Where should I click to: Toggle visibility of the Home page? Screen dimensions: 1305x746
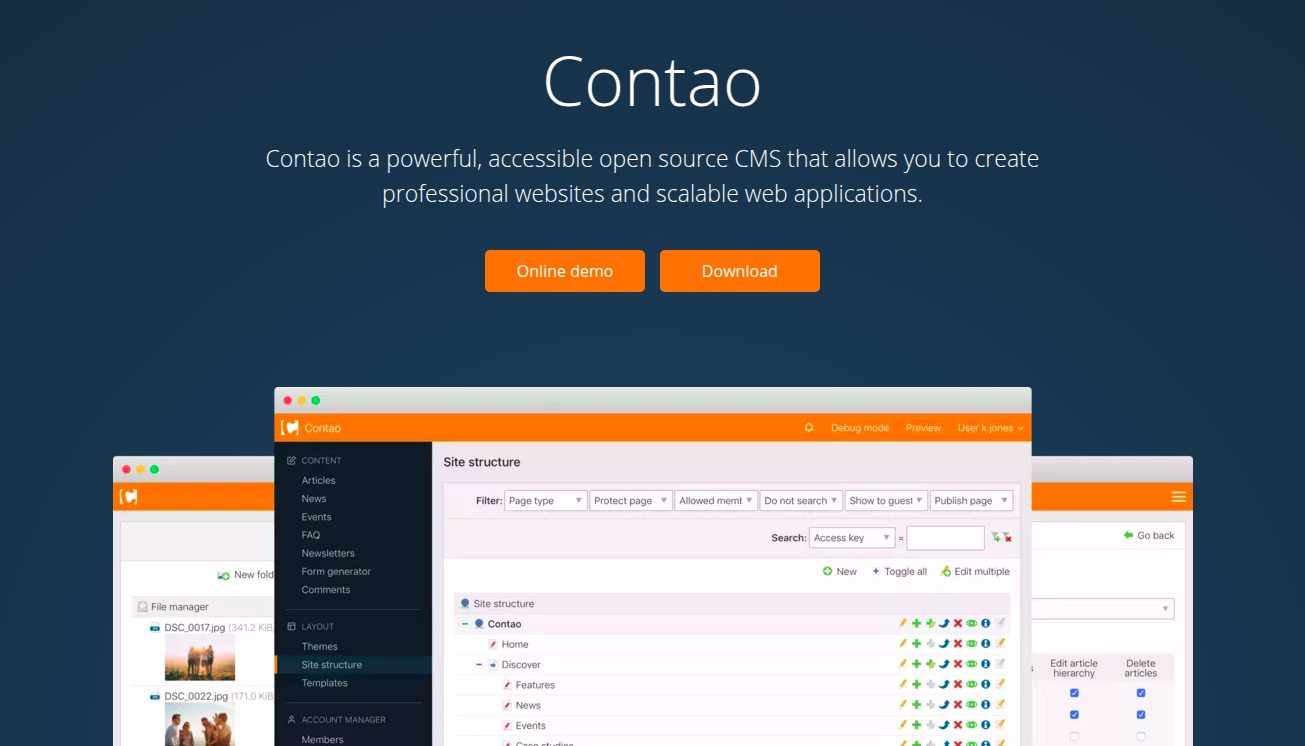click(971, 644)
